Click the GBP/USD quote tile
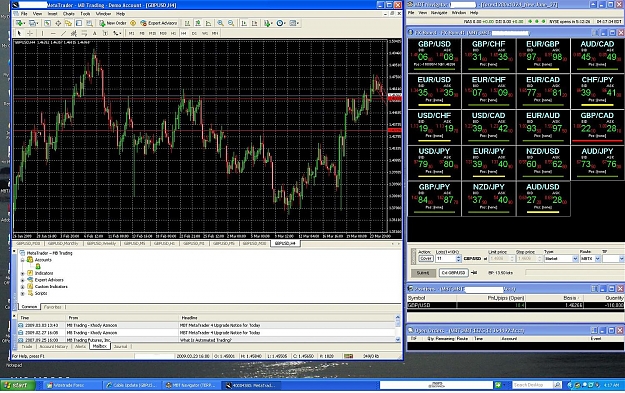Viewport: 625px width, 393px height. tap(434, 55)
